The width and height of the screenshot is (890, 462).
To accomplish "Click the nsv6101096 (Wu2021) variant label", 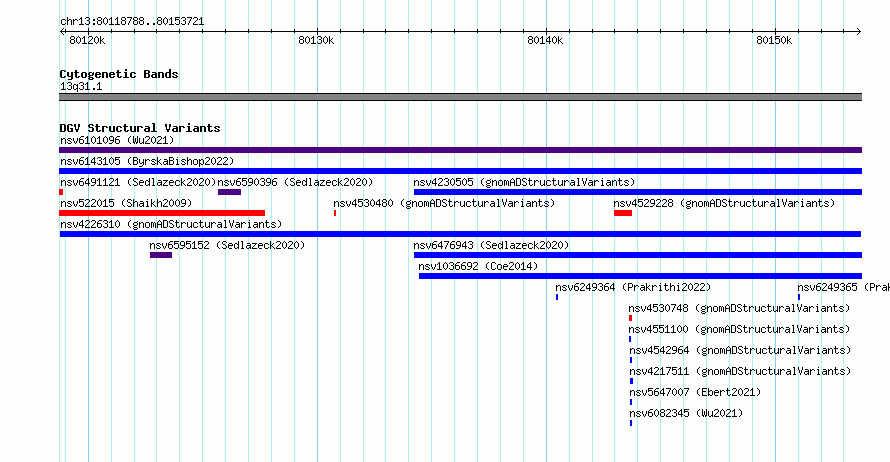I will (117, 140).
